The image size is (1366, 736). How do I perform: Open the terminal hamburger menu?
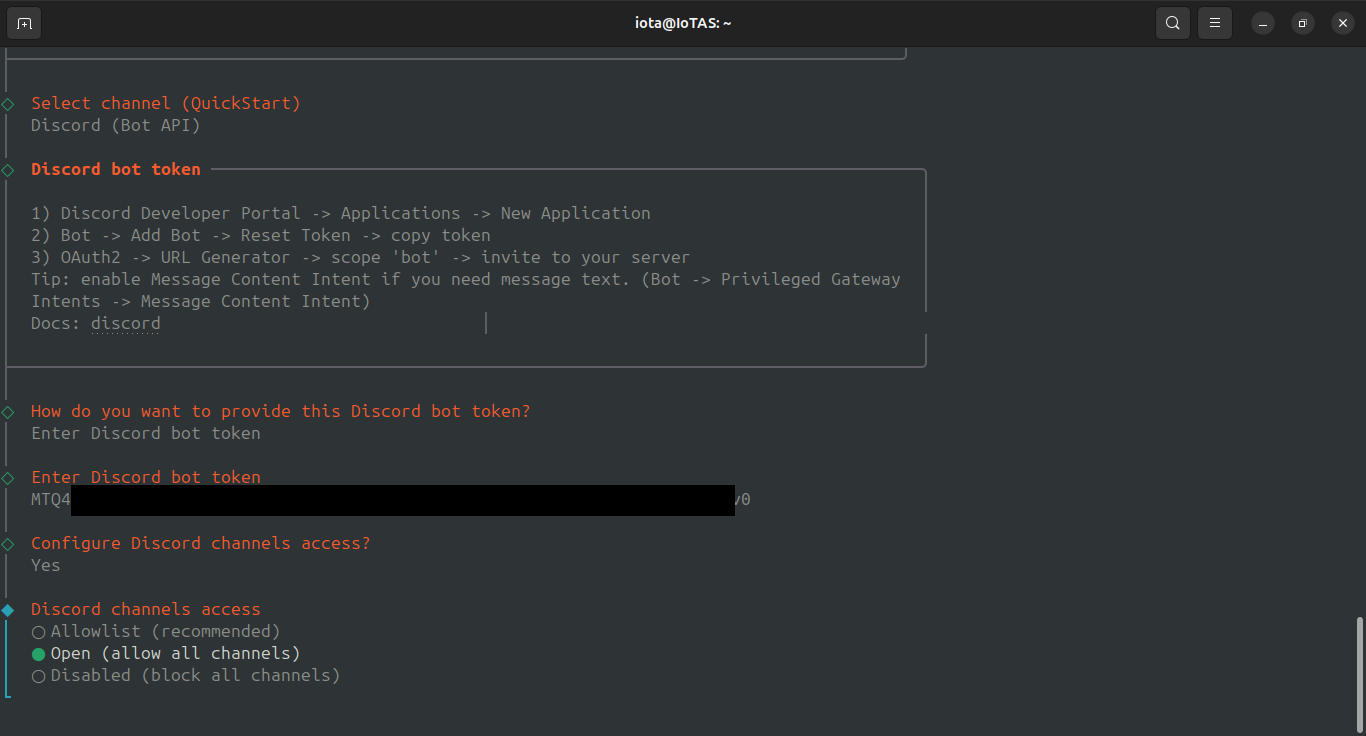1214,22
